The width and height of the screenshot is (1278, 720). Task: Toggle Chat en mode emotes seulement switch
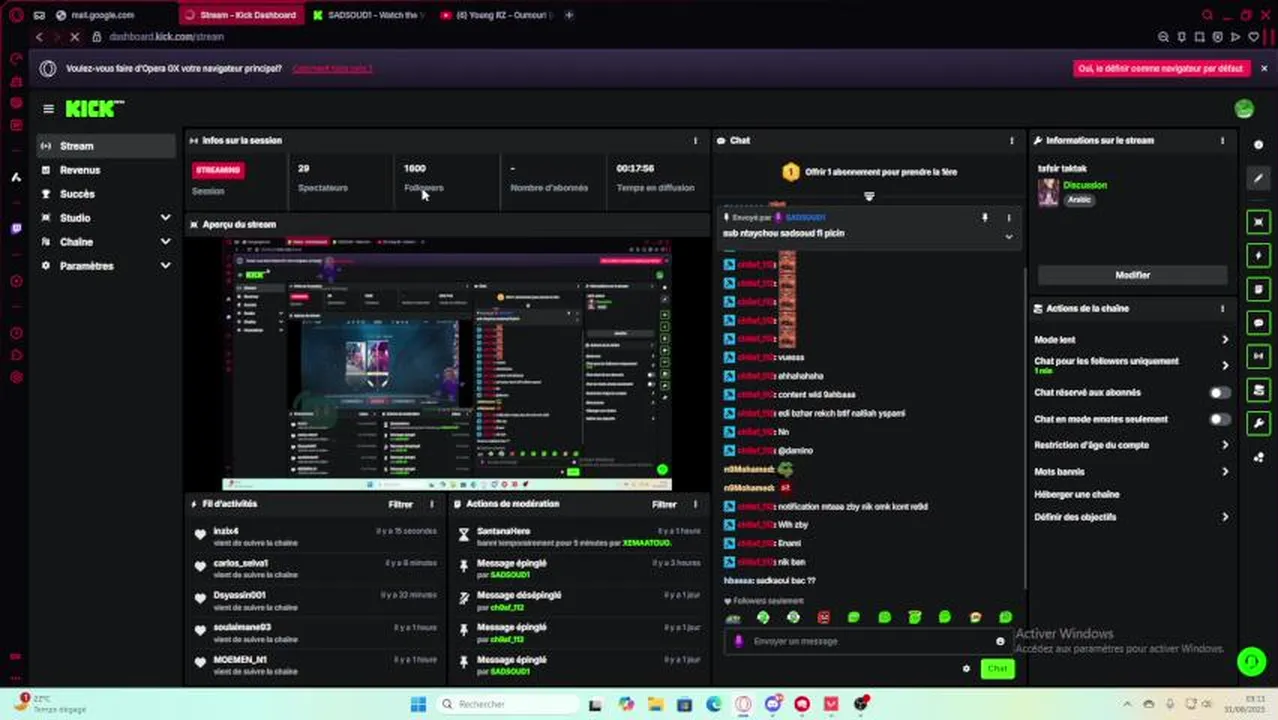point(1220,419)
